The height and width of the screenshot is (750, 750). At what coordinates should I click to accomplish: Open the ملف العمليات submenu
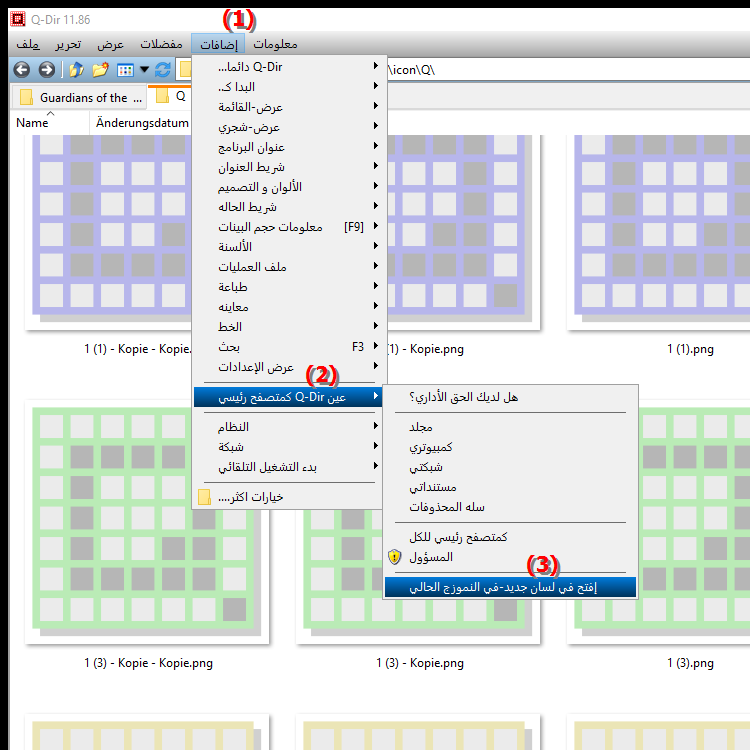click(x=288, y=267)
